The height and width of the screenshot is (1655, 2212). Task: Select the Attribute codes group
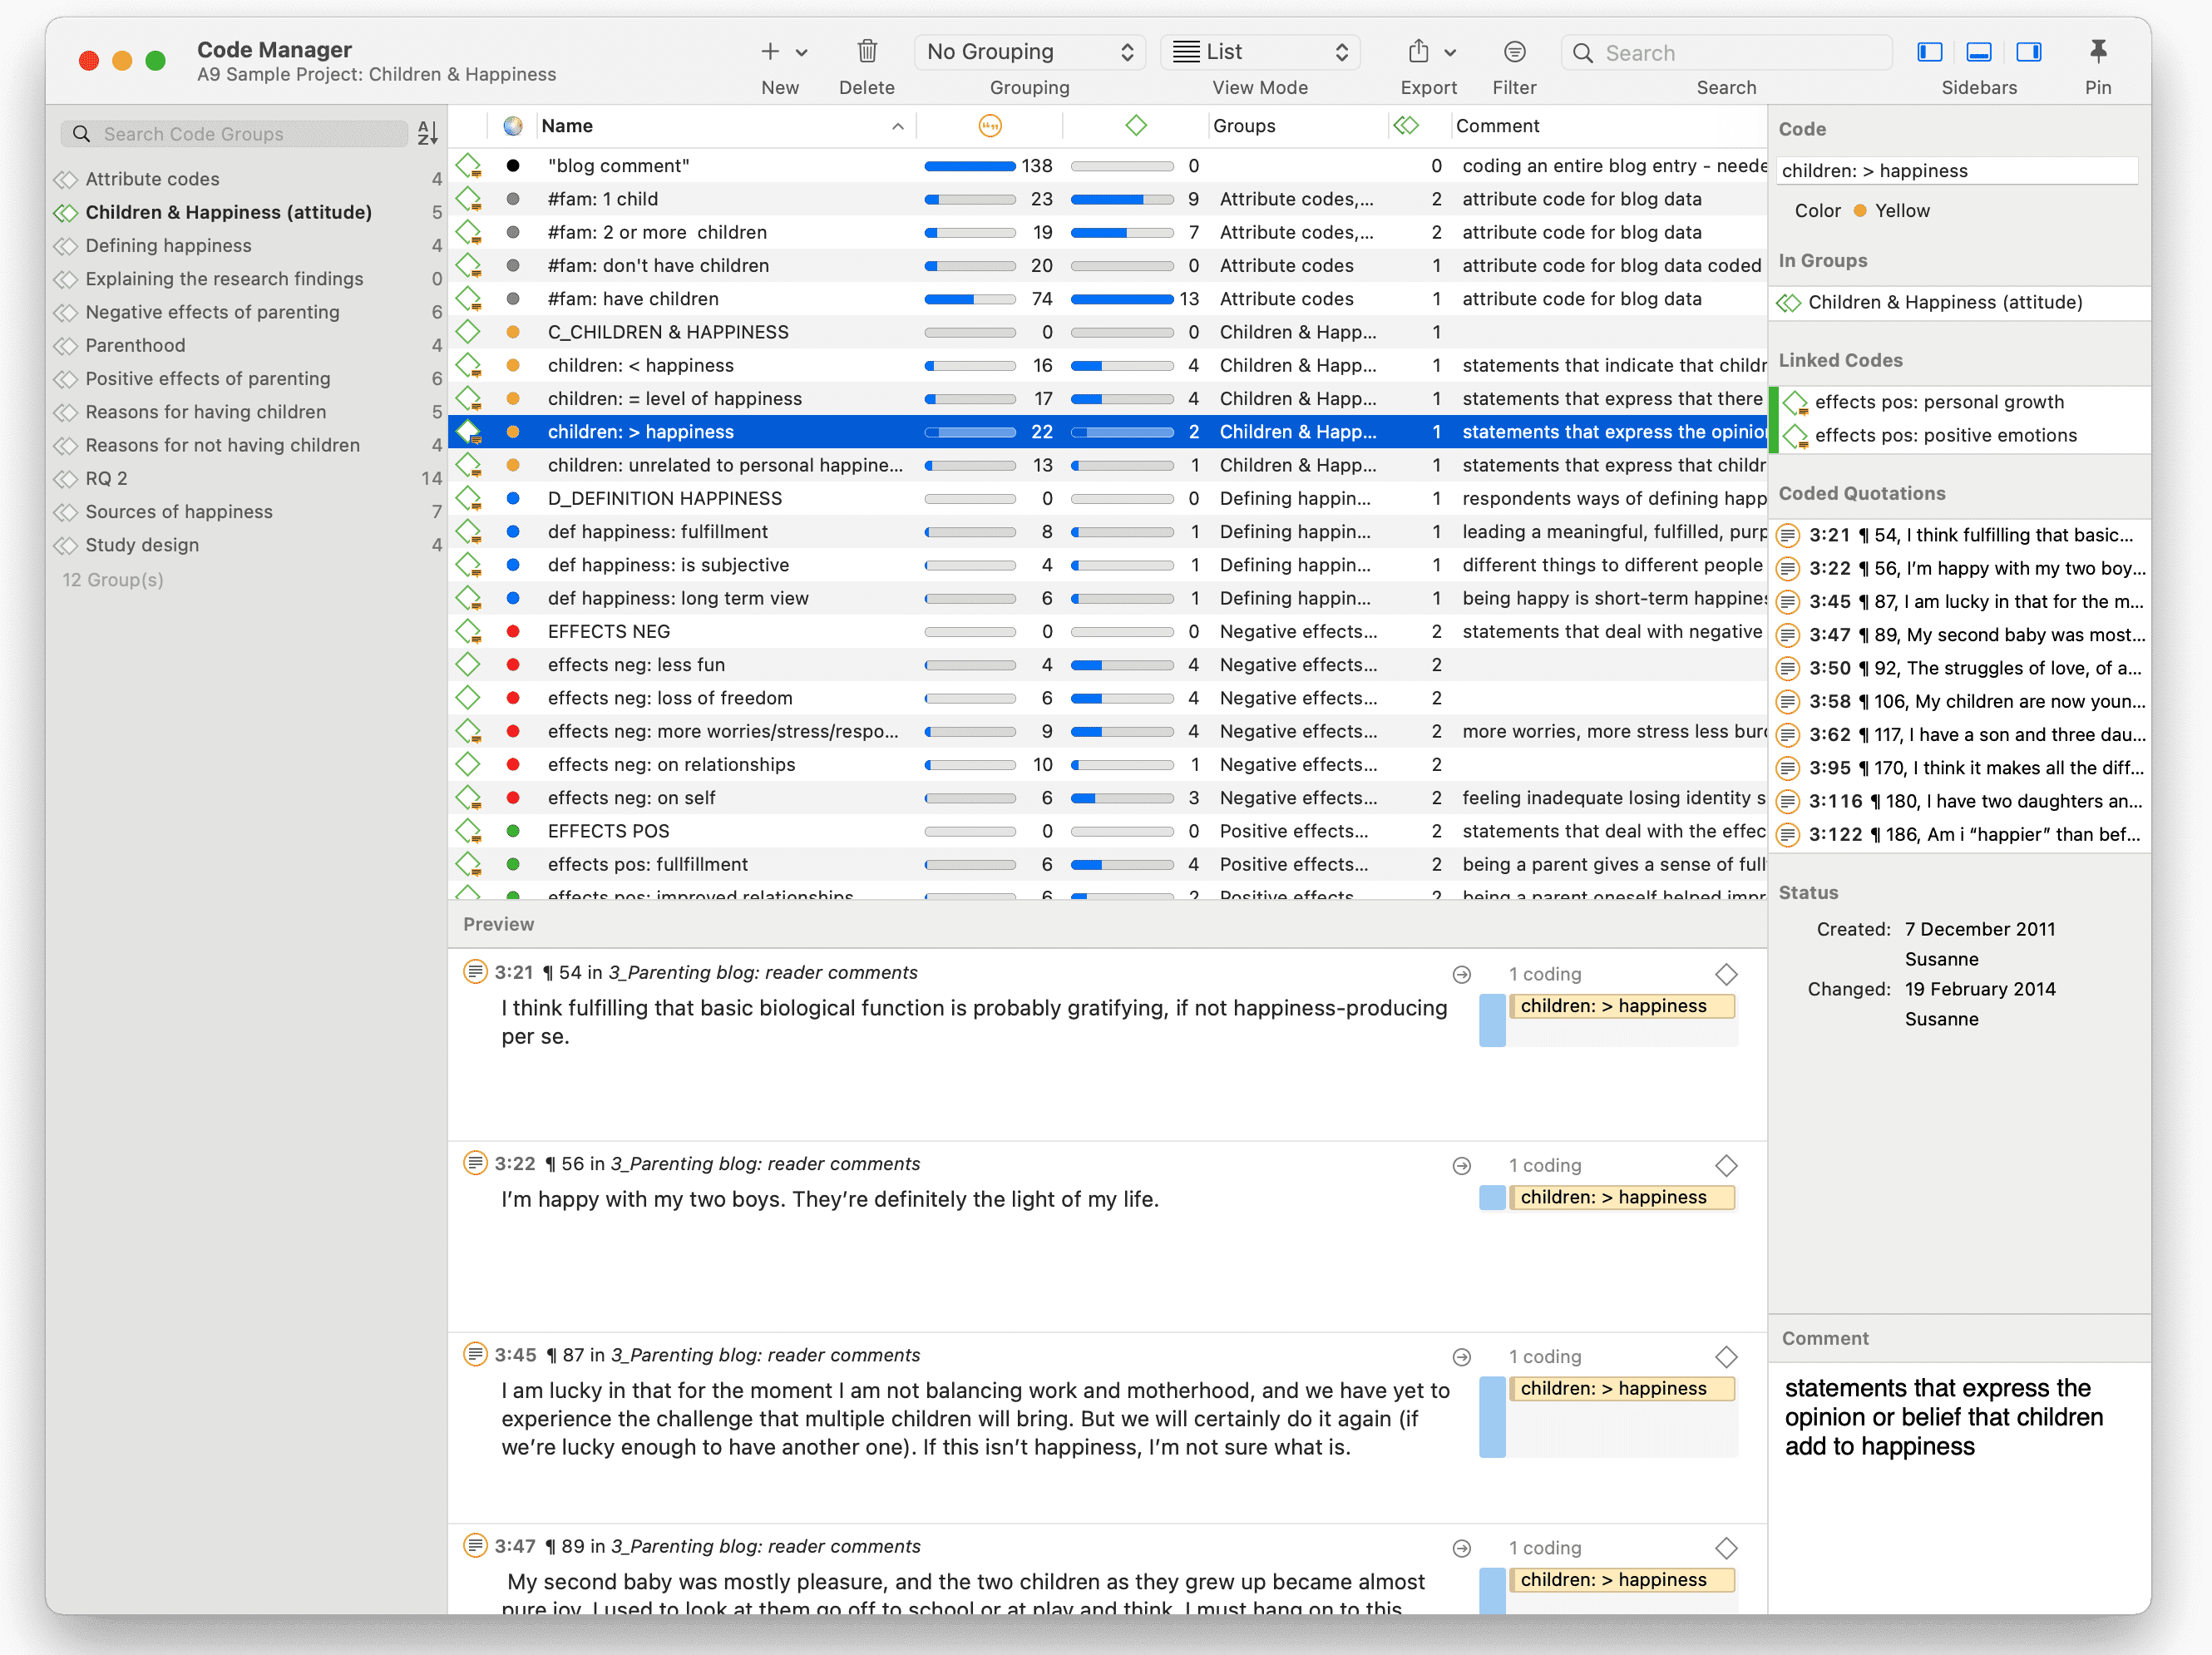click(248, 179)
